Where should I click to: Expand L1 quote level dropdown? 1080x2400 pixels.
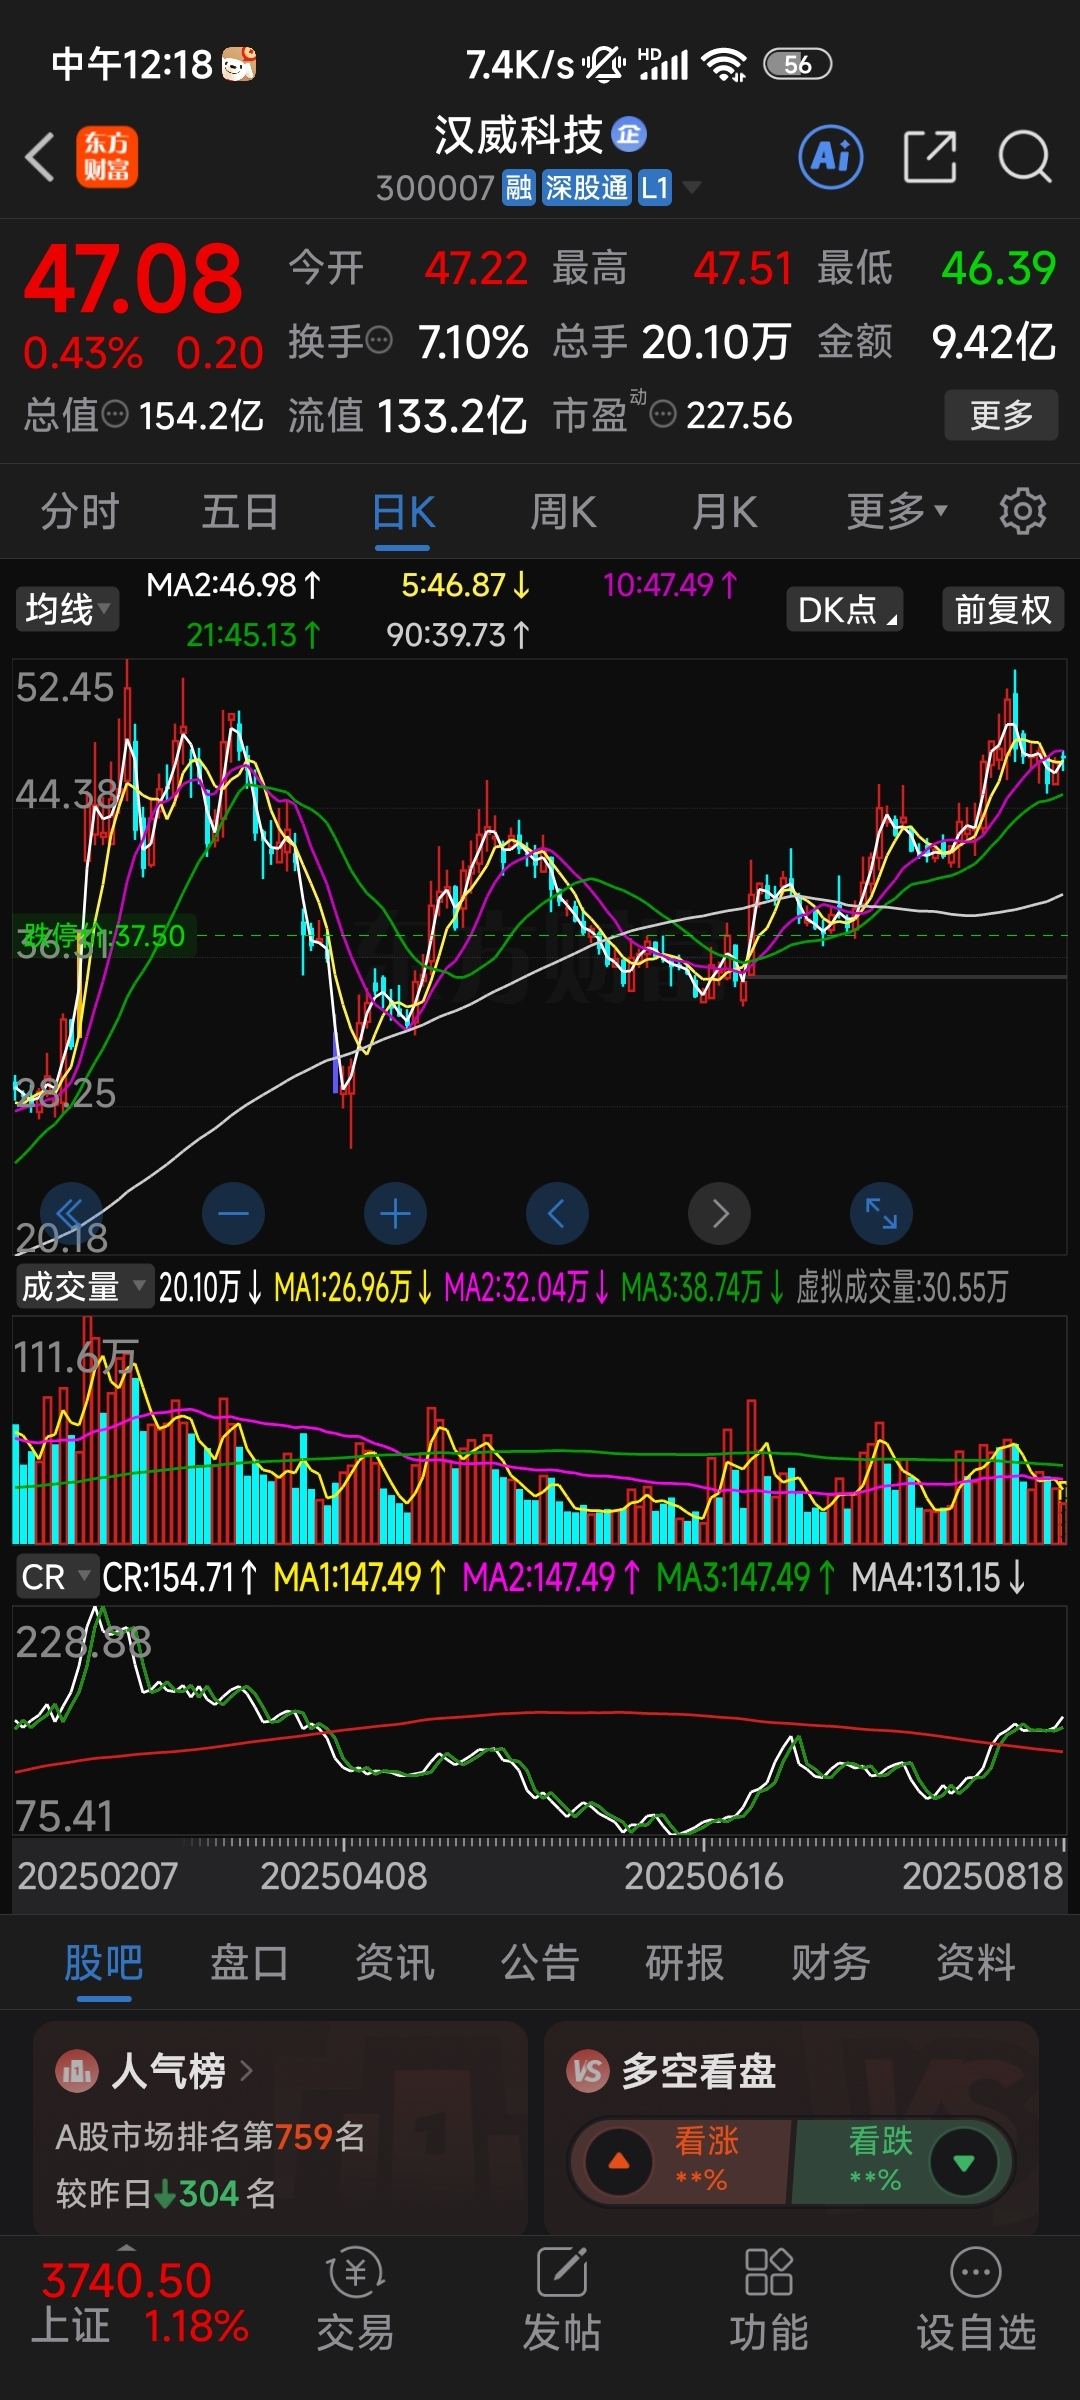tap(692, 187)
